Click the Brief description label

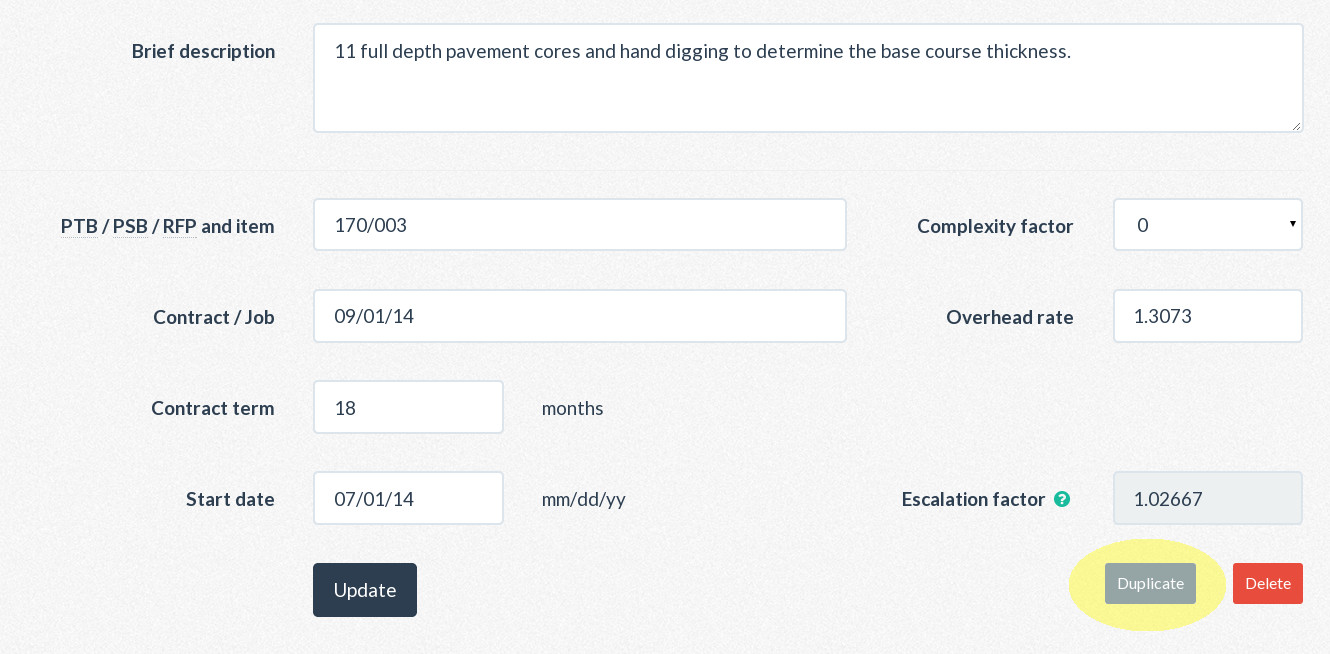(x=203, y=51)
